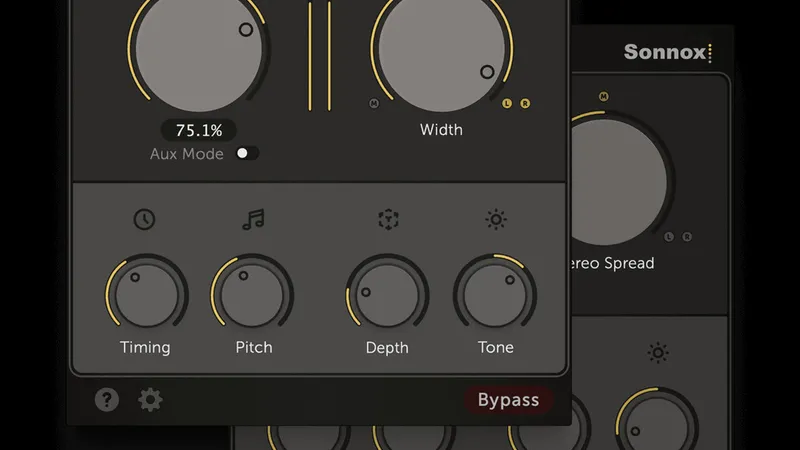Toggle the Aux Mode switch
The width and height of the screenshot is (800, 450).
click(x=246, y=153)
